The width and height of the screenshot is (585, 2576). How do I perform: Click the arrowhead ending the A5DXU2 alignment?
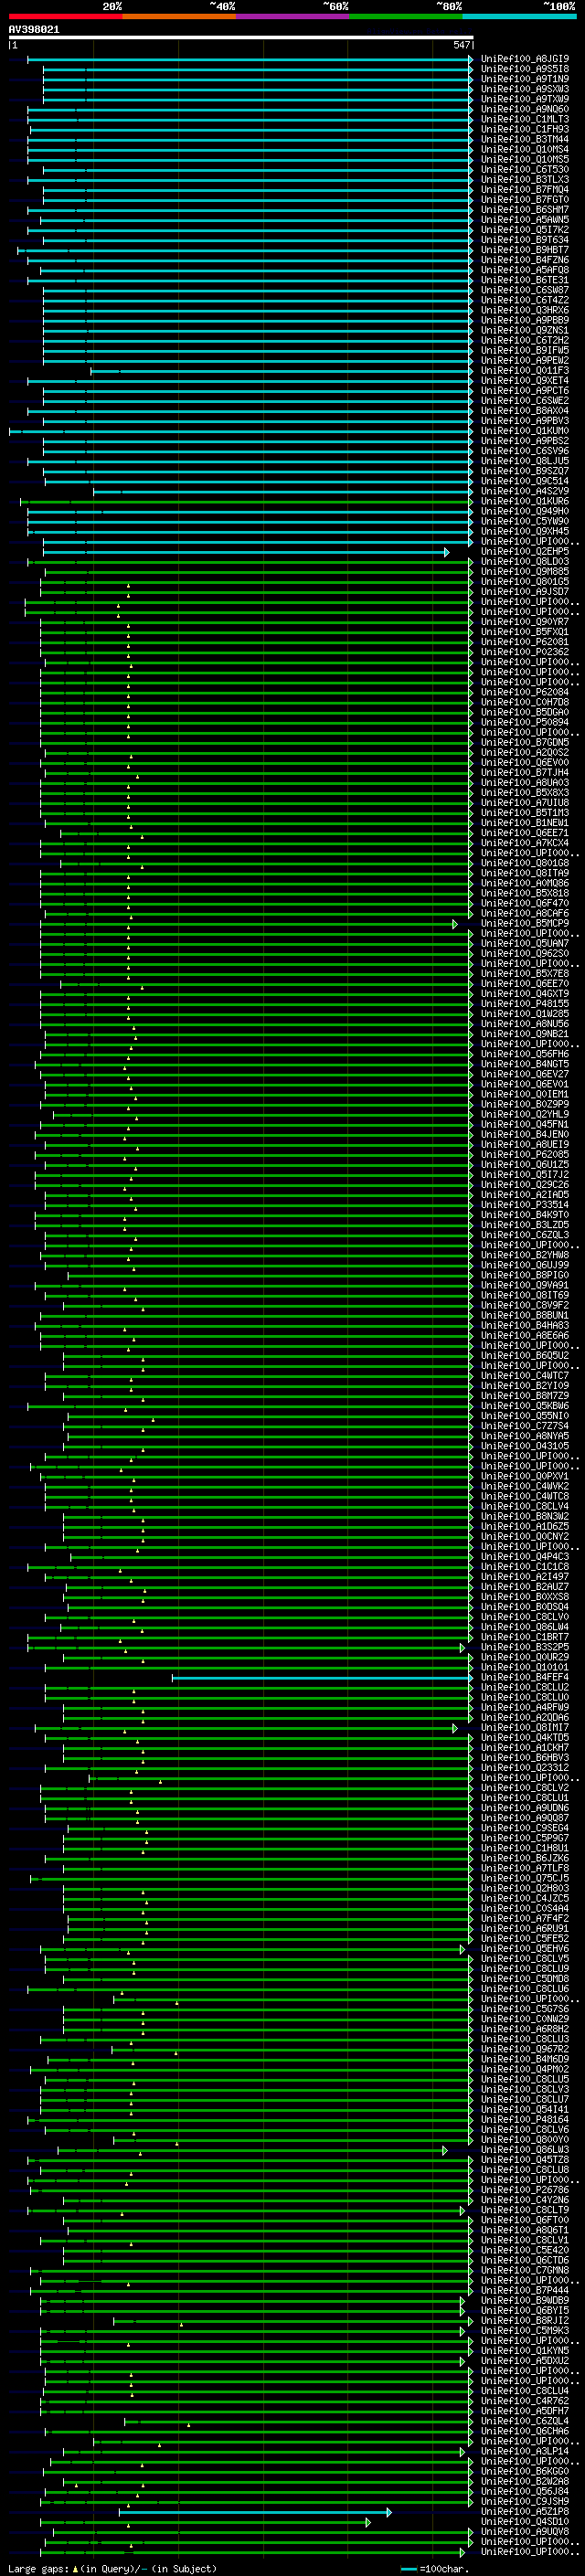click(x=463, y=2361)
